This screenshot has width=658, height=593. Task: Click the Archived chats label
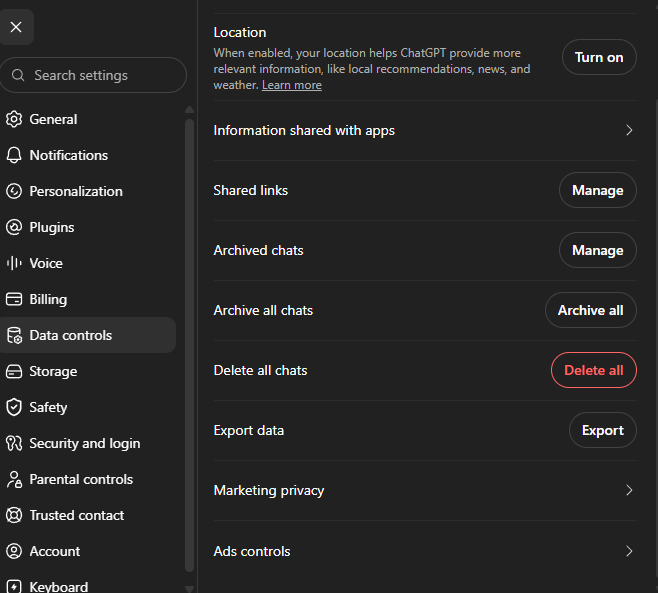tap(258, 250)
